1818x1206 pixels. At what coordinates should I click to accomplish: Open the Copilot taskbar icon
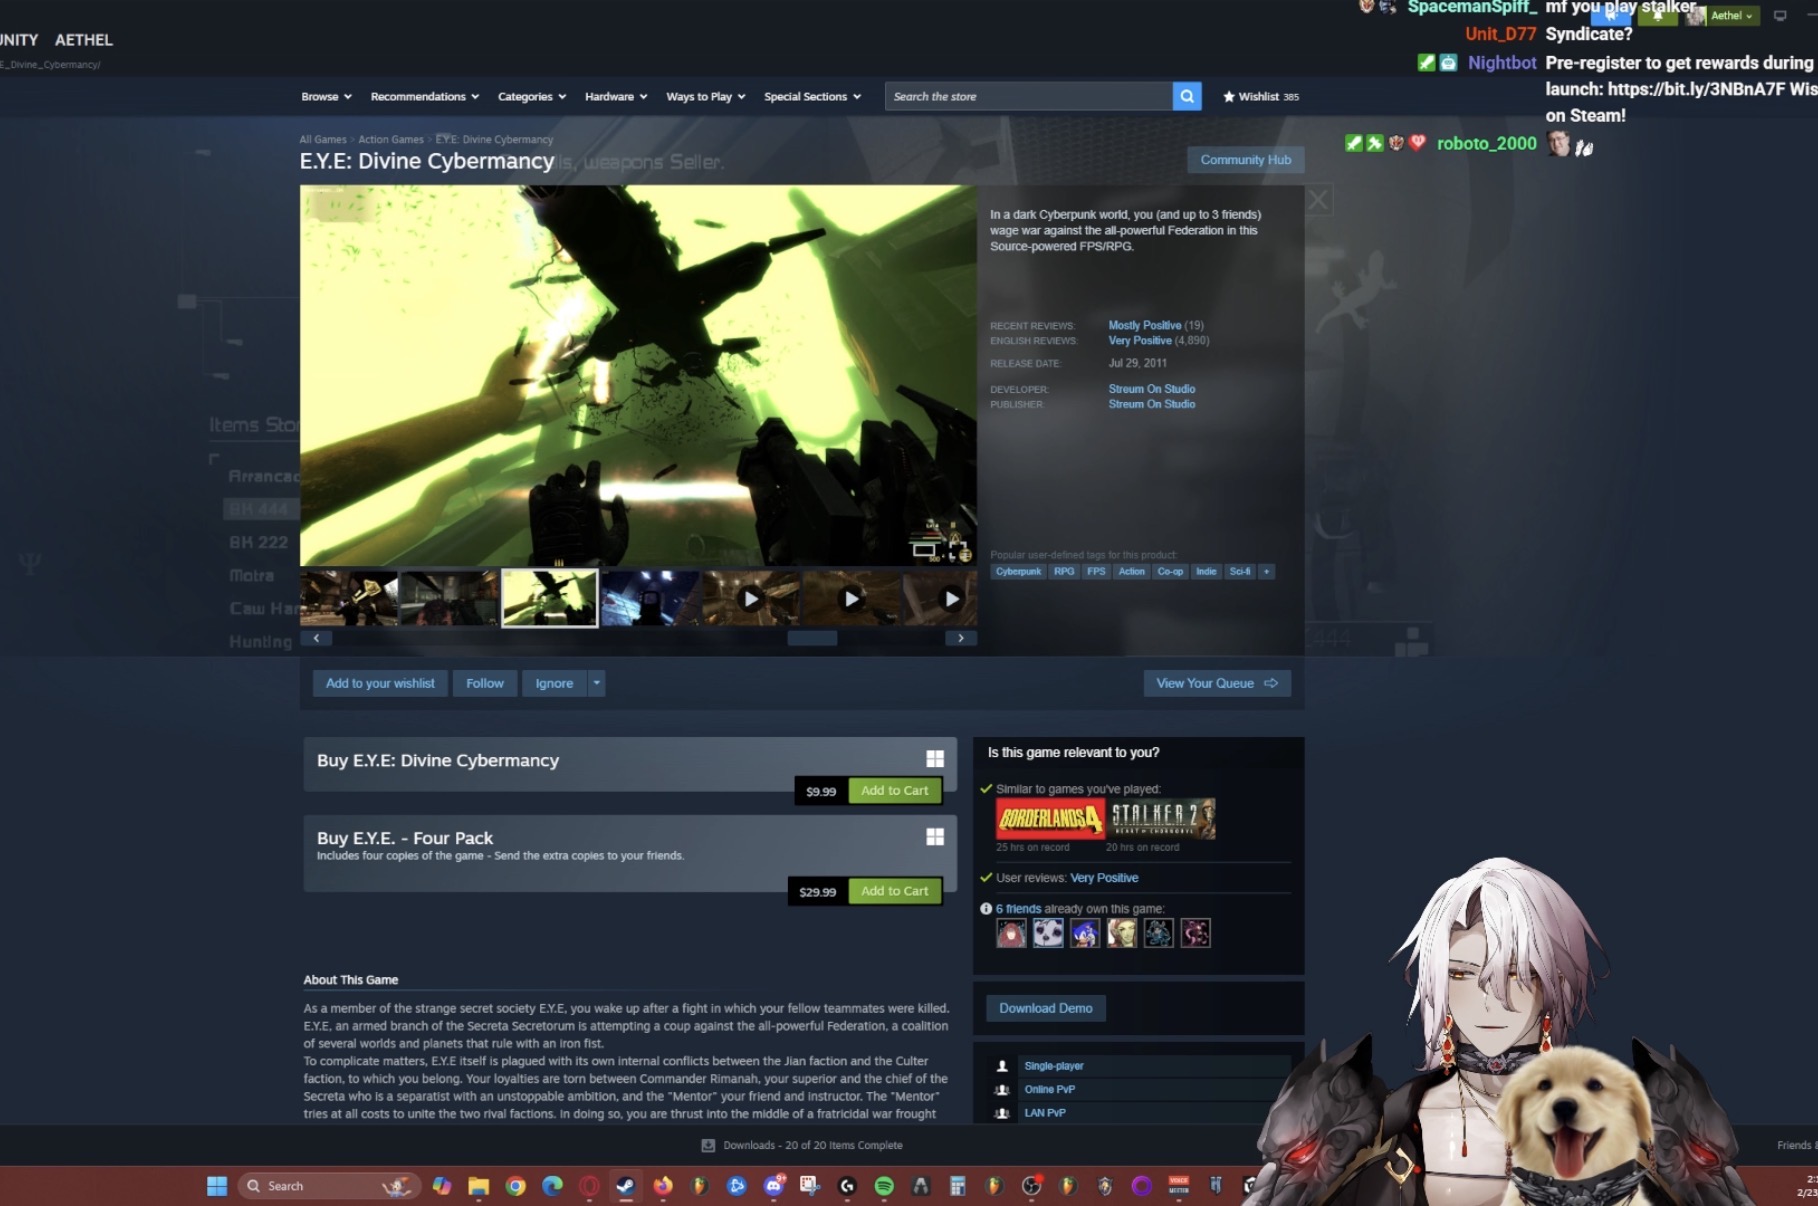[441, 1186]
